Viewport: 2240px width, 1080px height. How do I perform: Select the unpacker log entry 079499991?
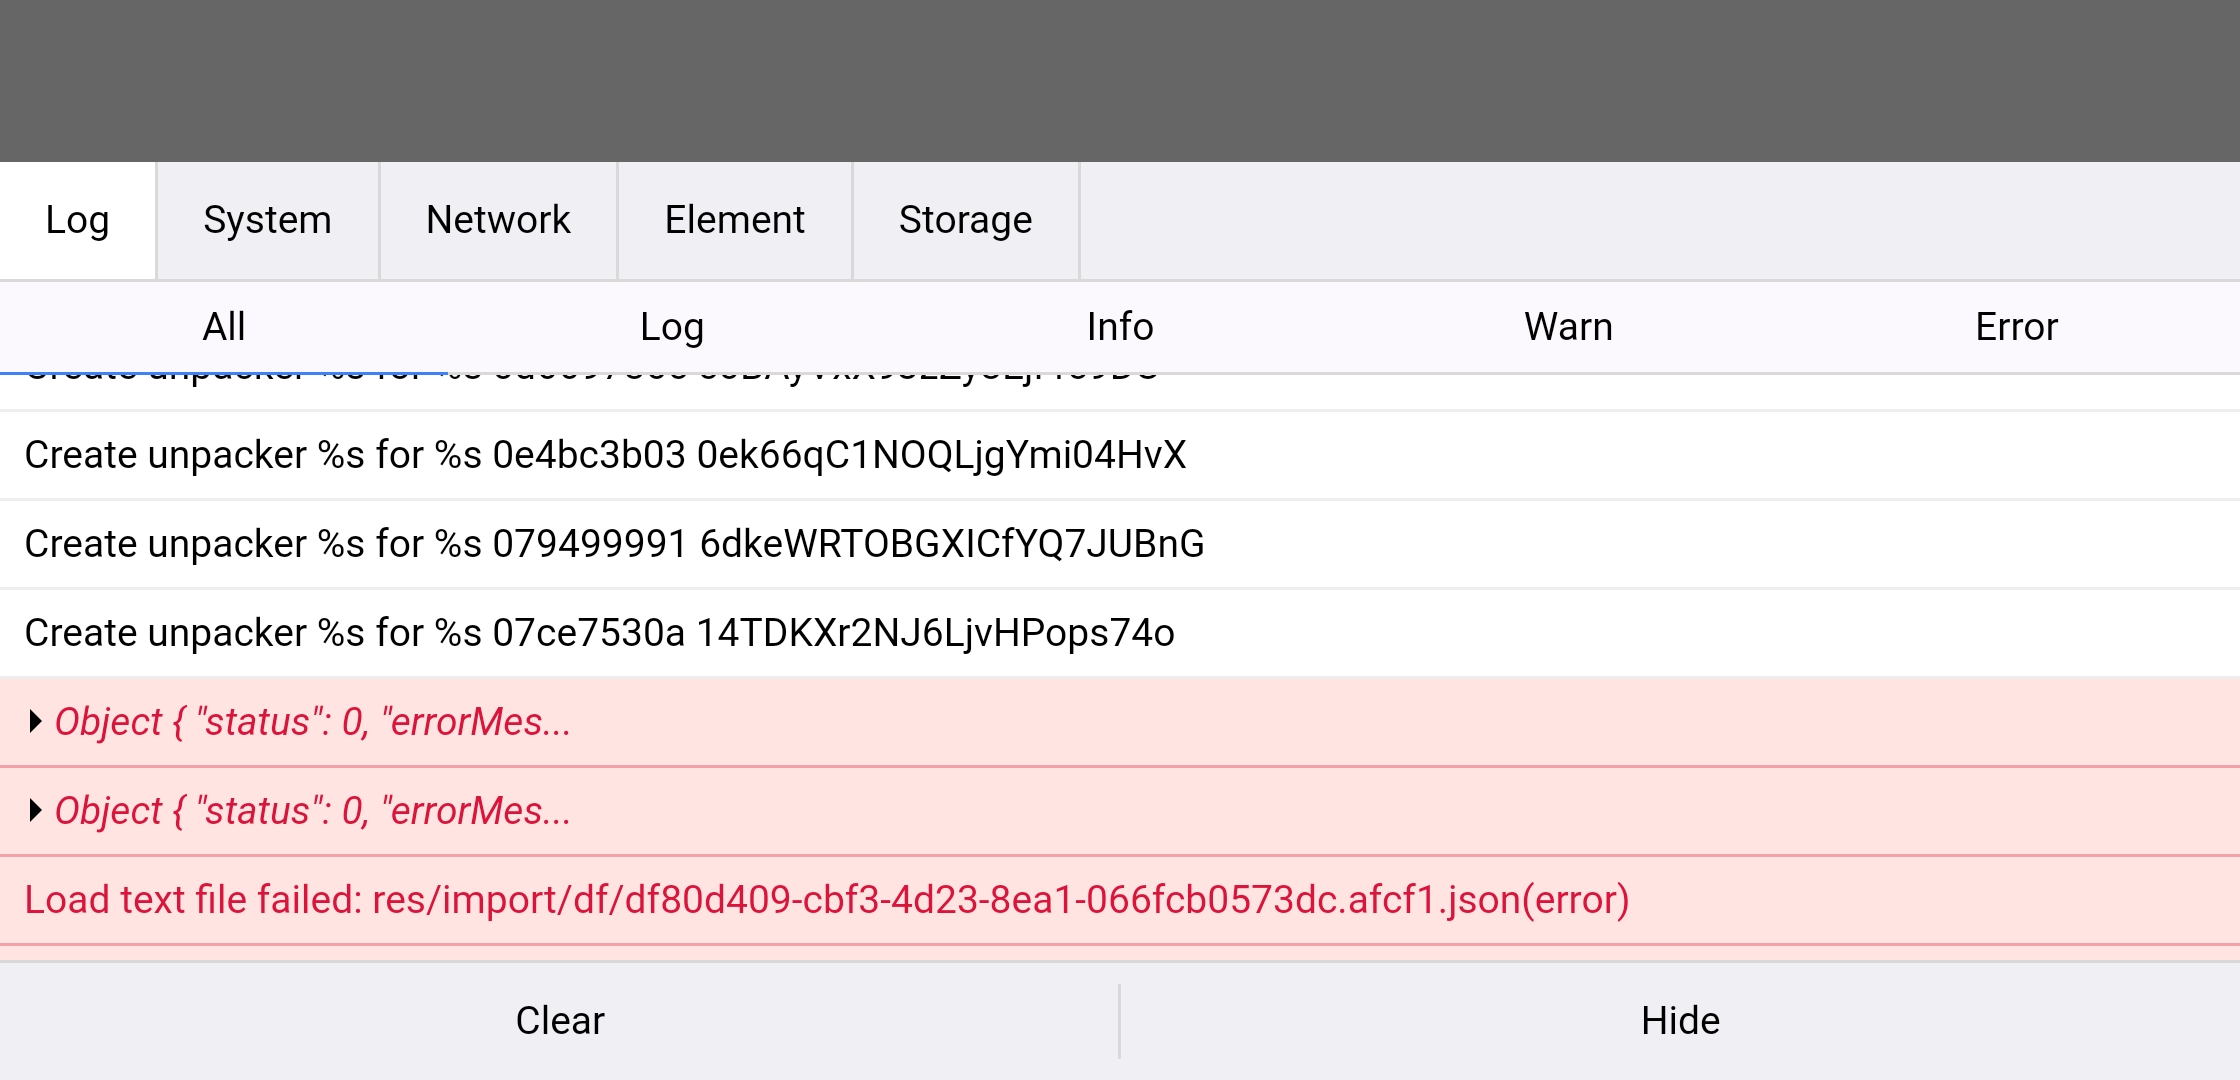[x=614, y=544]
